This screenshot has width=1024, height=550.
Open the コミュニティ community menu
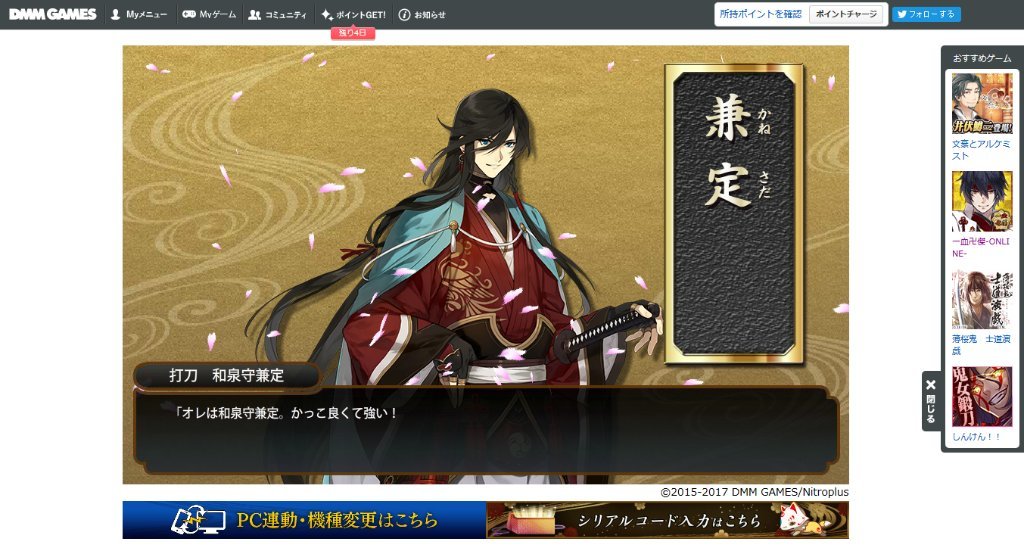tap(278, 14)
